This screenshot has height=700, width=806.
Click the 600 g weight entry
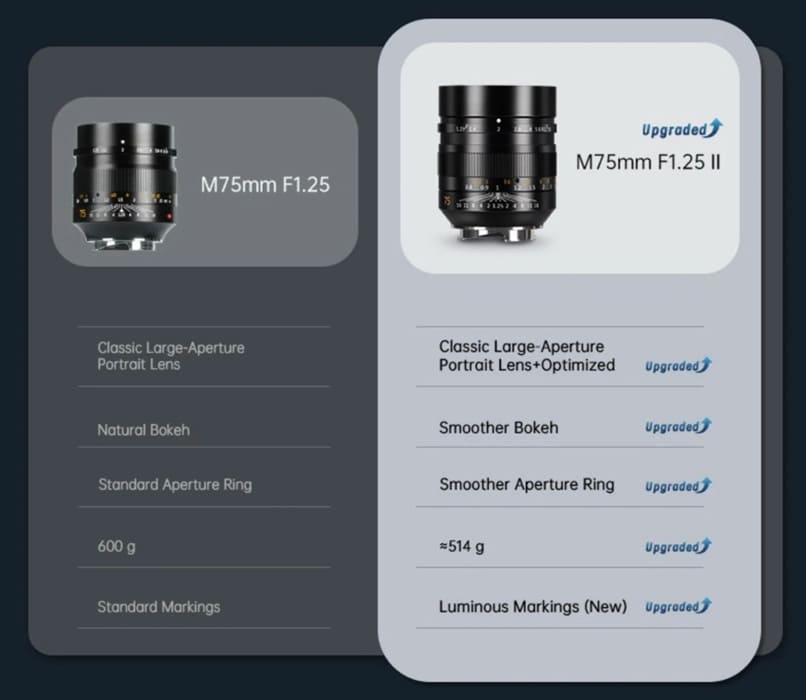[x=116, y=546]
